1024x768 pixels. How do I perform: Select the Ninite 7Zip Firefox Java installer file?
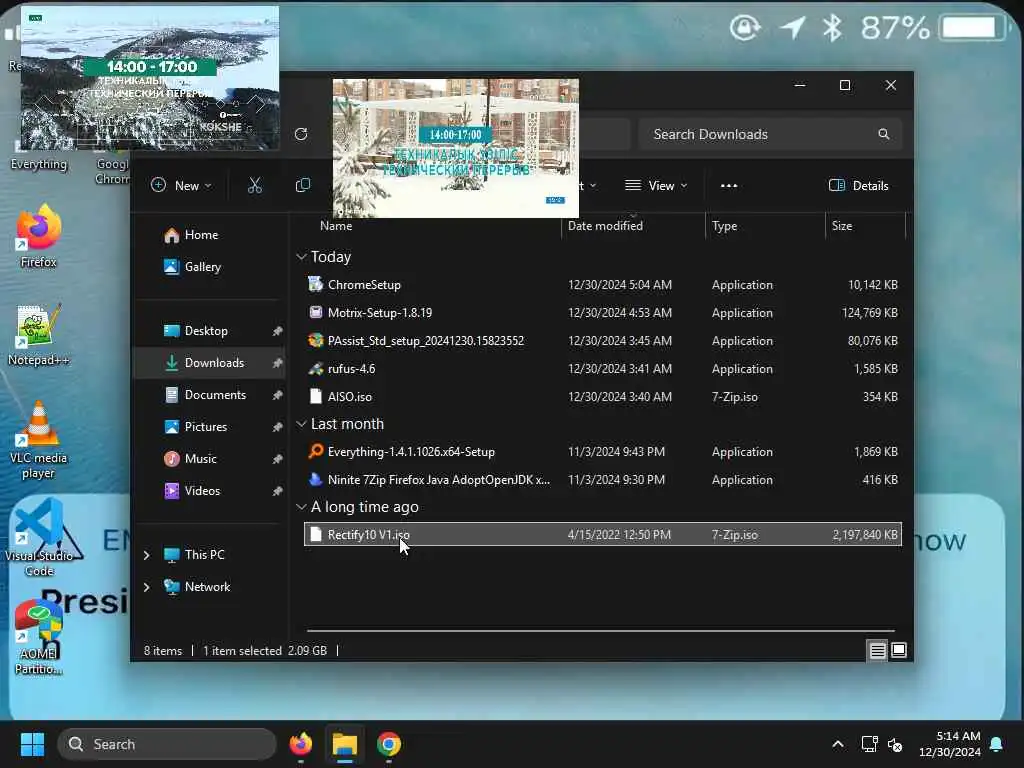pos(602,480)
